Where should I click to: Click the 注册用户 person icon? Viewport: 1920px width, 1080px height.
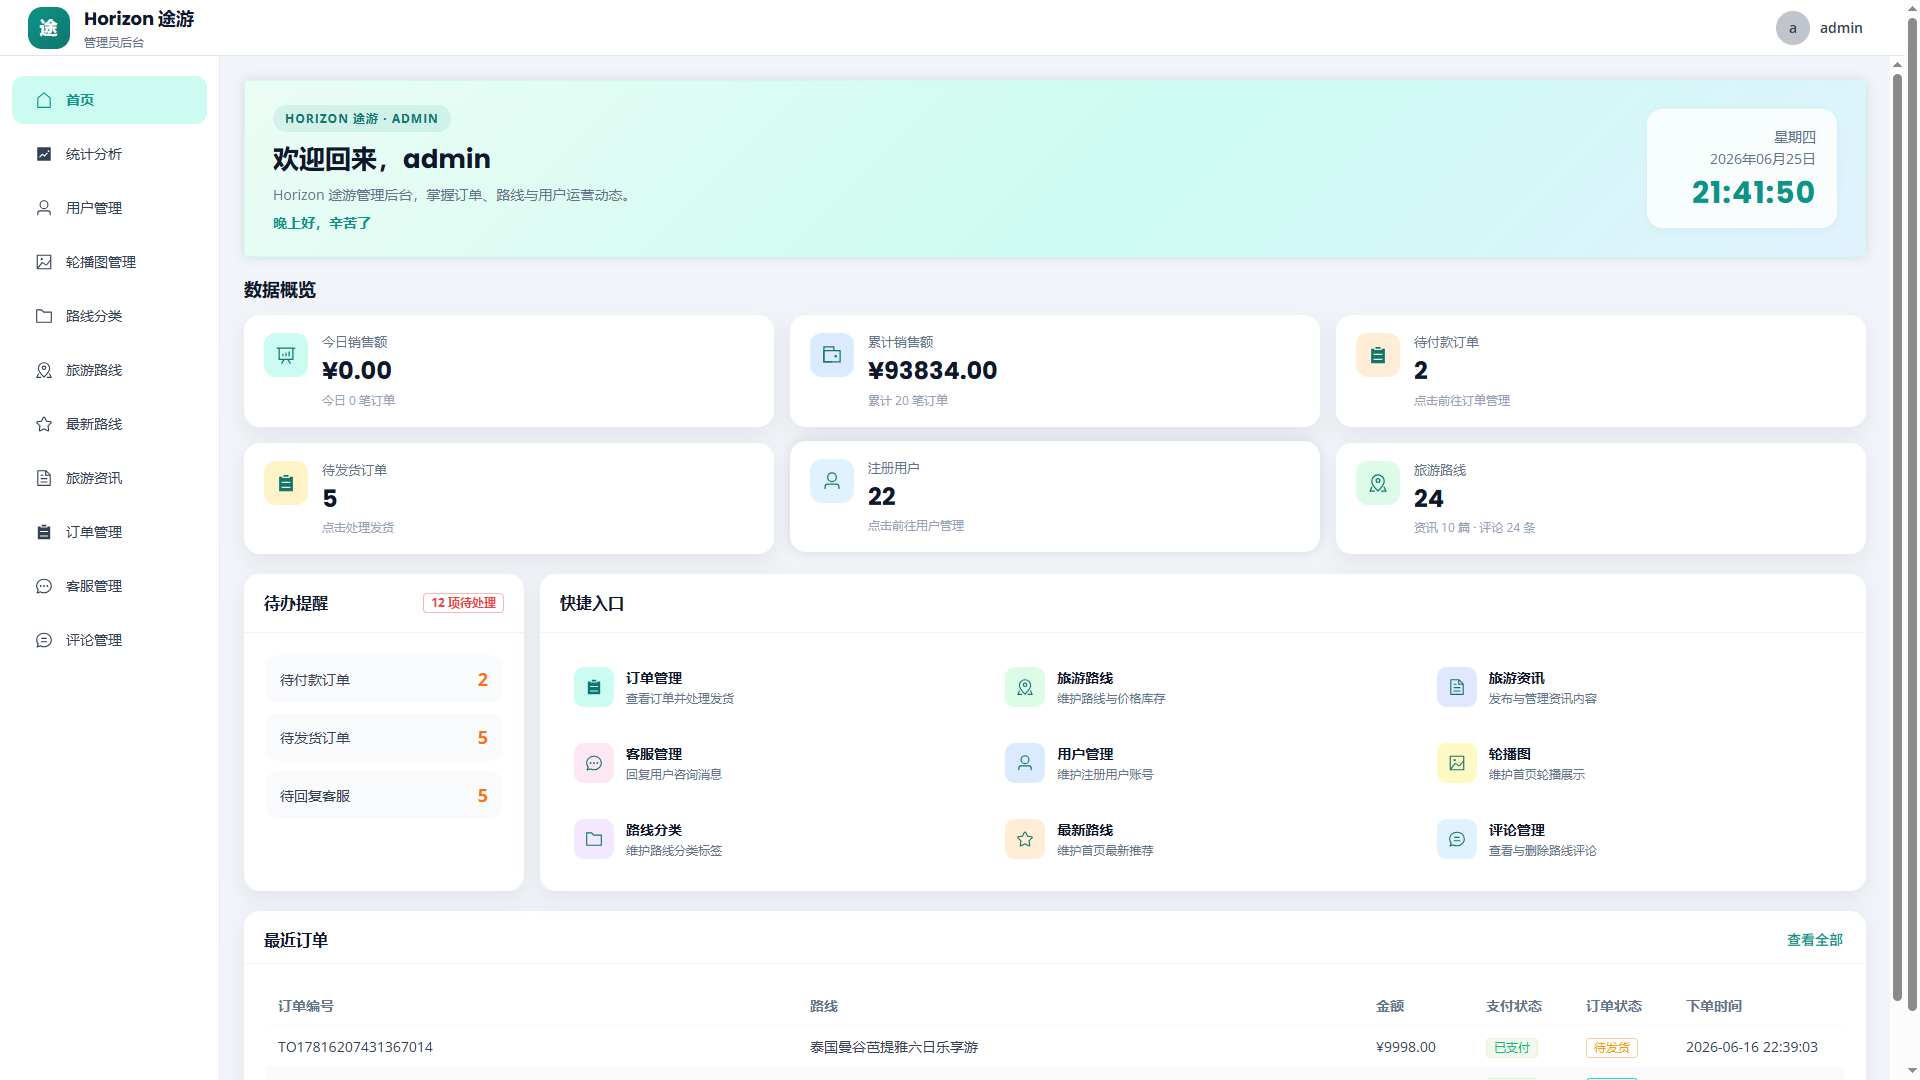pos(832,481)
